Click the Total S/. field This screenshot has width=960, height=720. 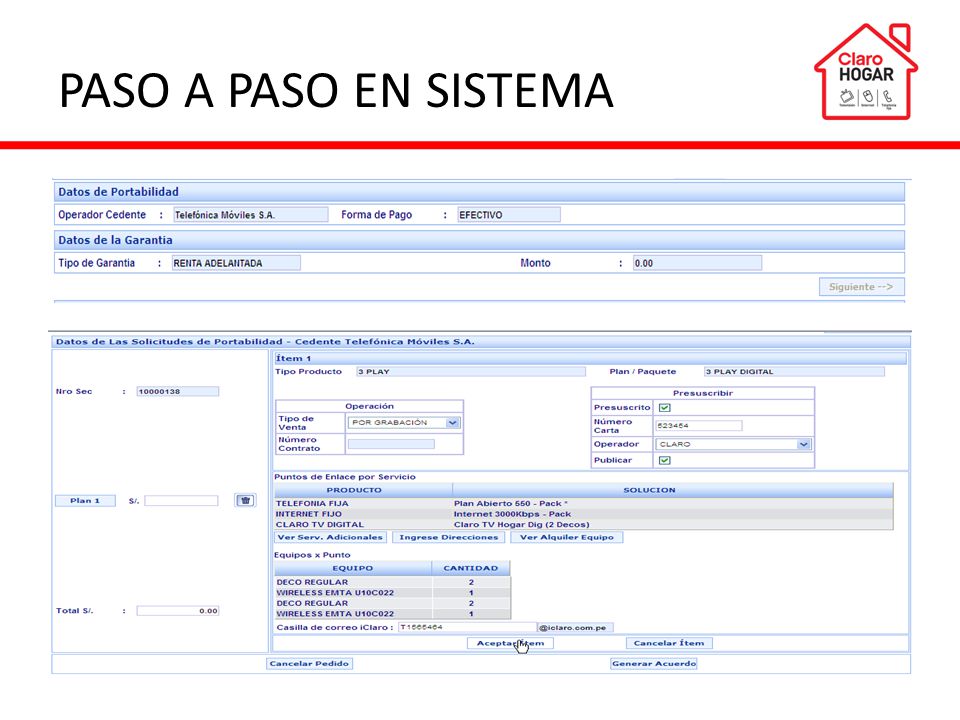(178, 610)
